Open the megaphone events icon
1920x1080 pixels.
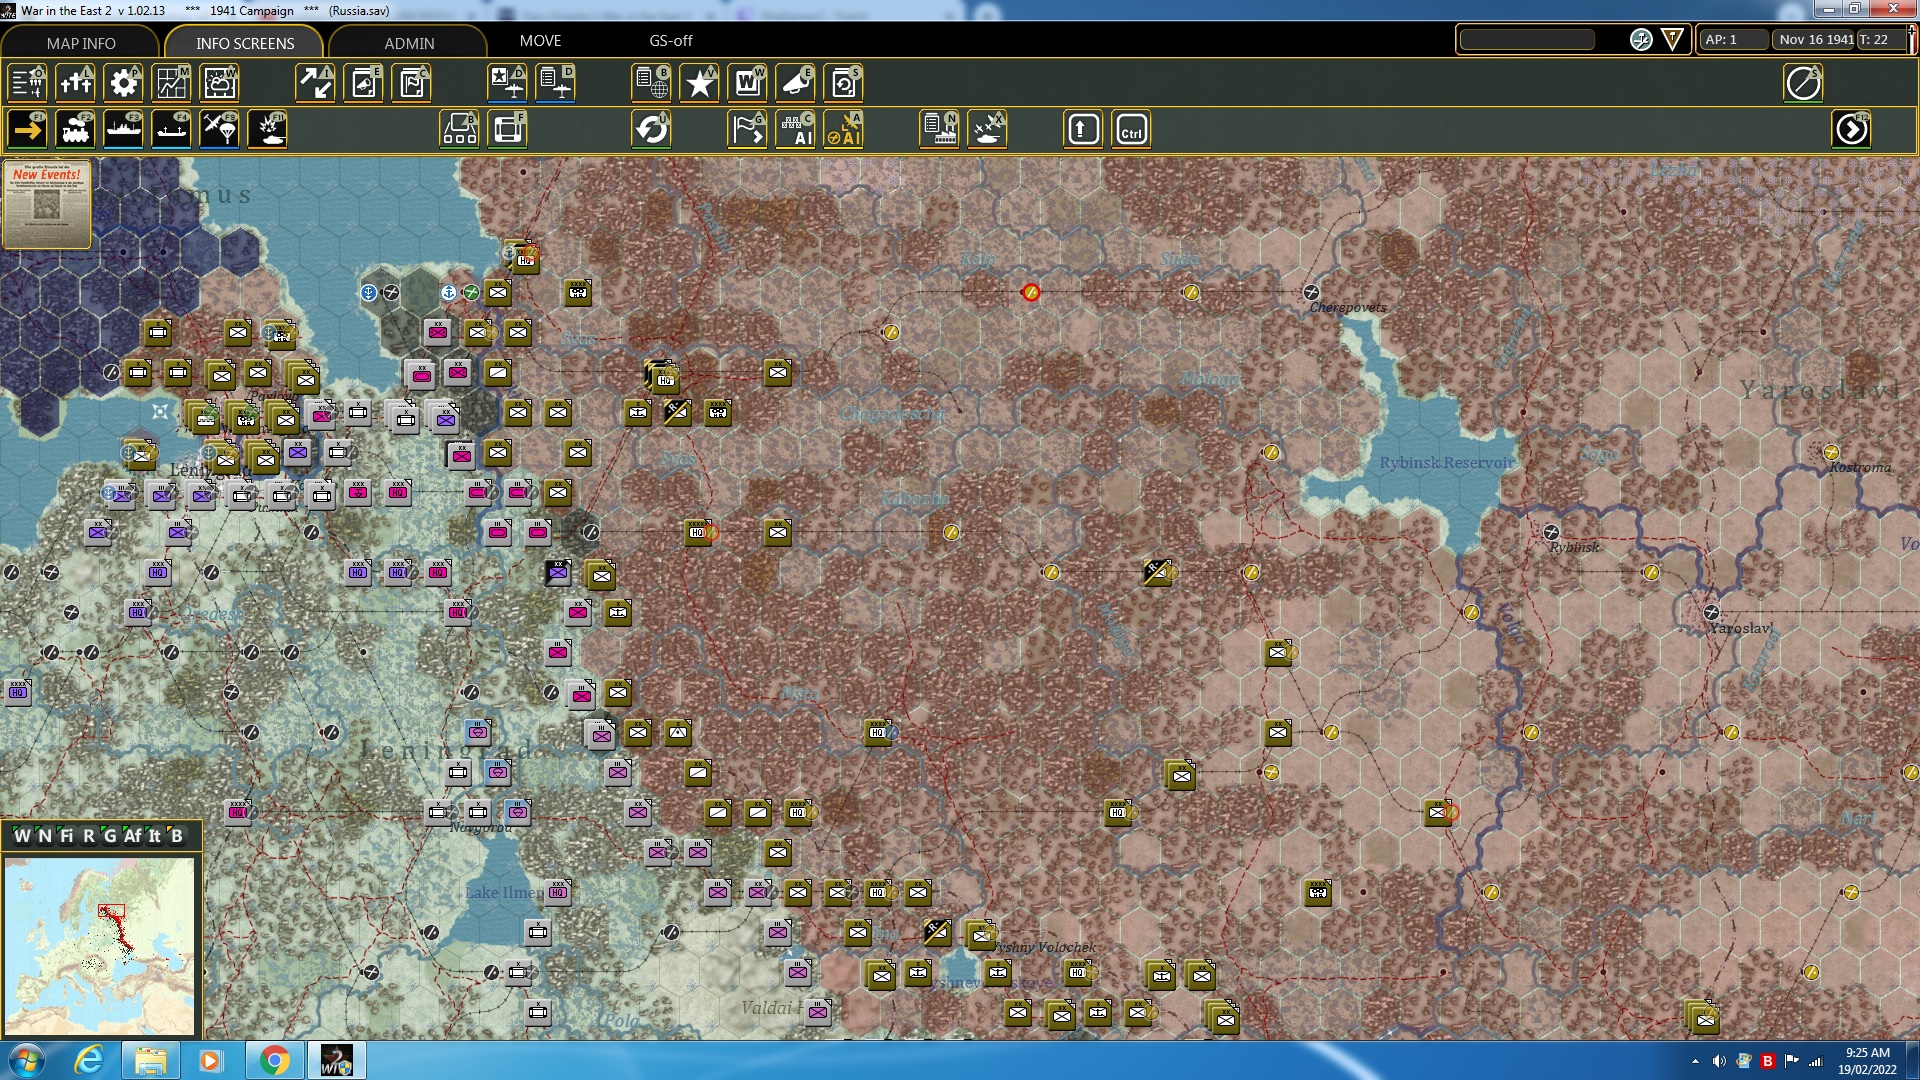click(x=795, y=83)
